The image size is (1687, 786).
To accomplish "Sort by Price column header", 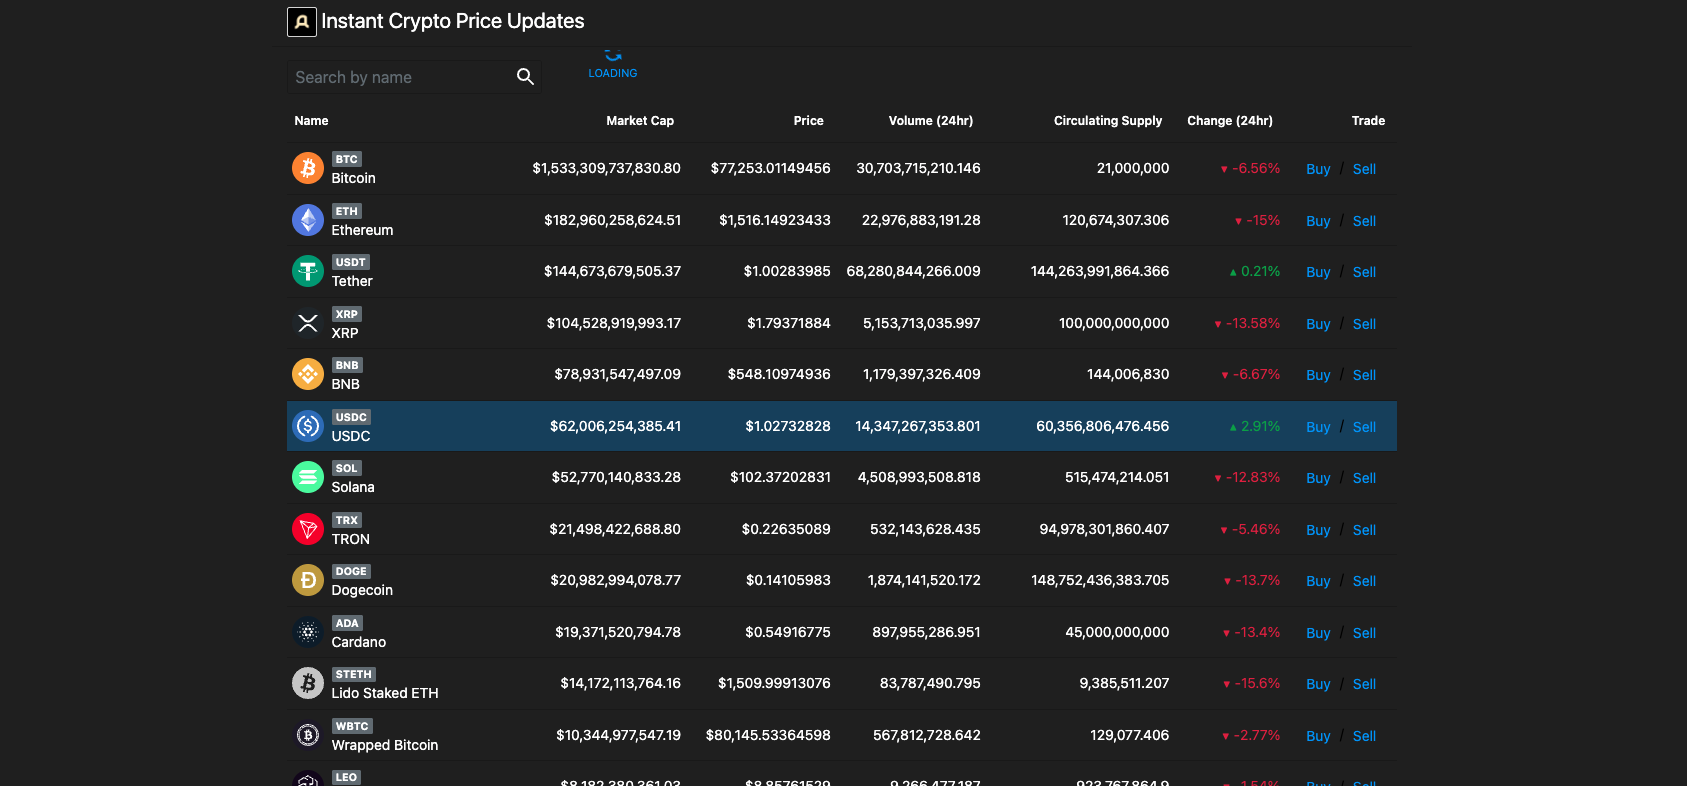I will coord(808,121).
